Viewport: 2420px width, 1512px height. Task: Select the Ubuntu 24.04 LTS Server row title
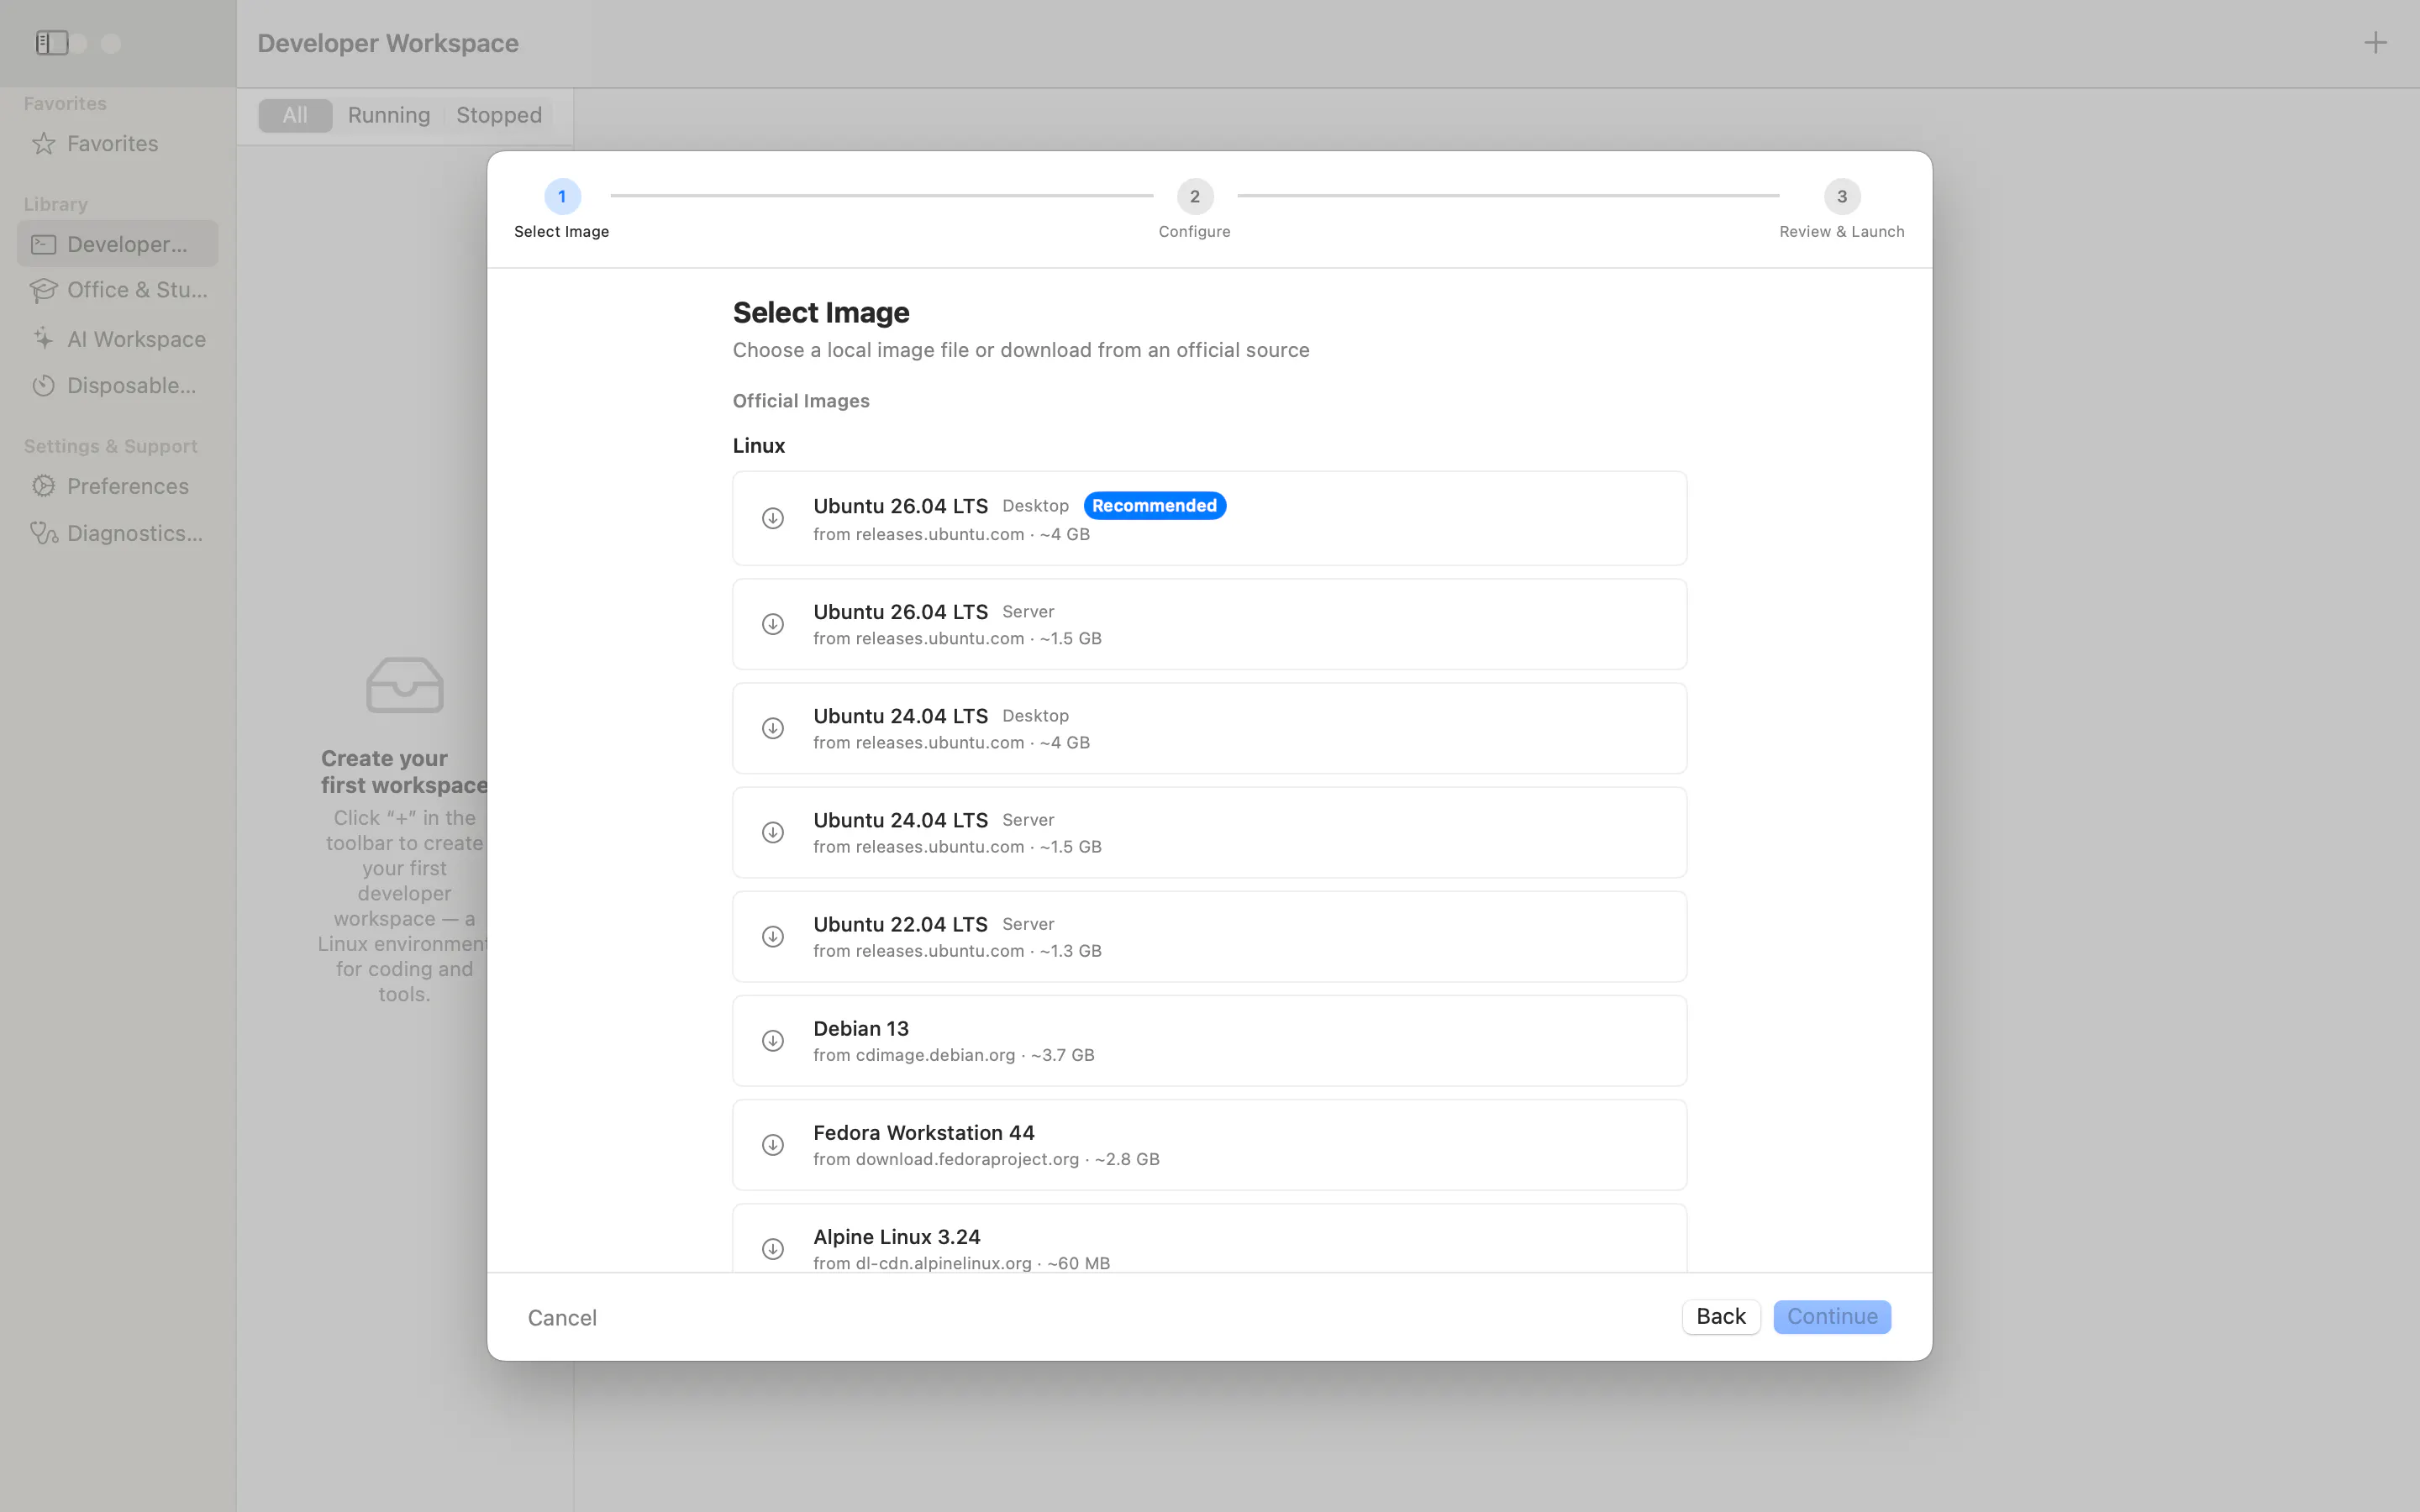(x=900, y=820)
